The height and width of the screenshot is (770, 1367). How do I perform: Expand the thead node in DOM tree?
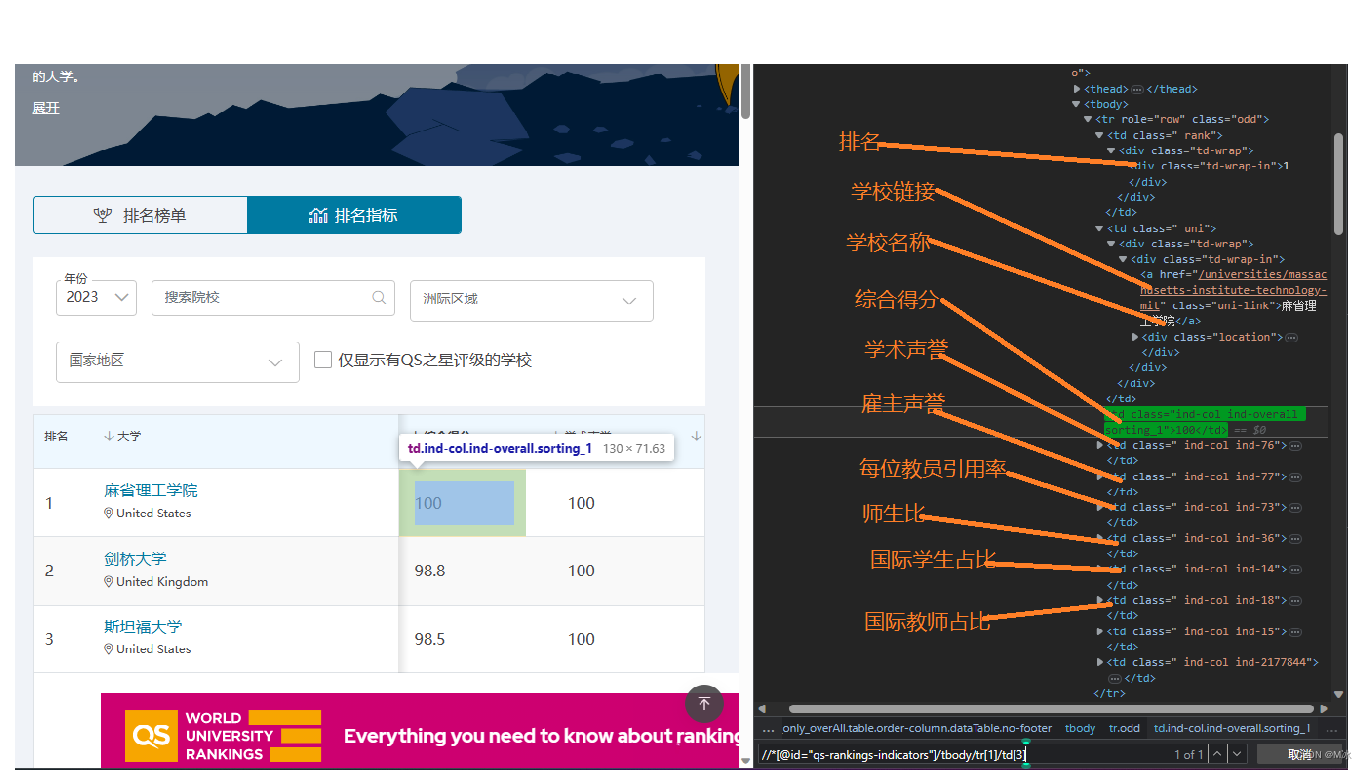pyautogui.click(x=1077, y=89)
